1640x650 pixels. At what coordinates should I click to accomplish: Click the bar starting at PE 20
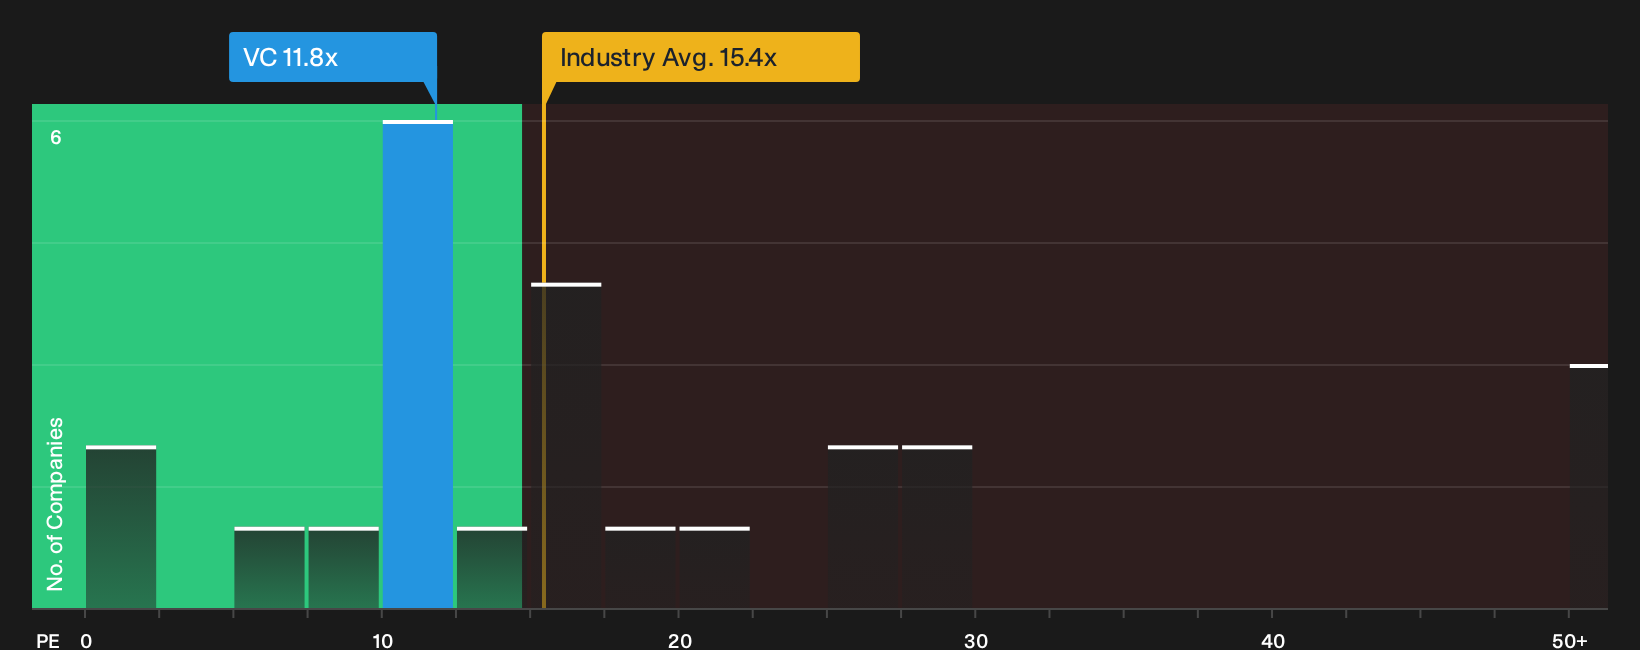(715, 567)
